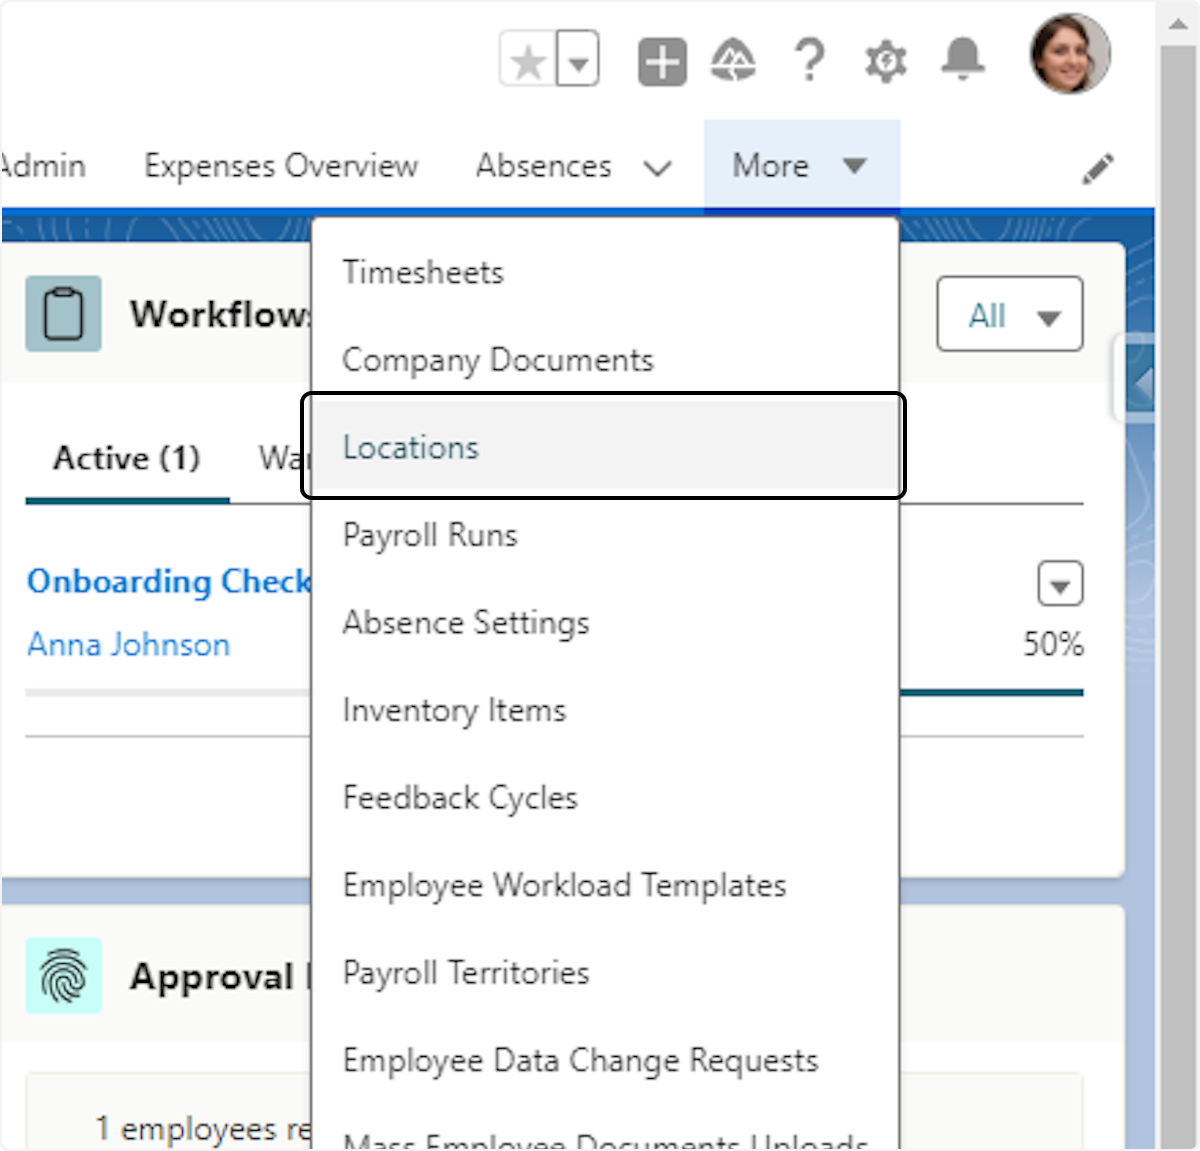Image resolution: width=1200 pixels, height=1151 pixels.
Task: Click the Favorites star icon
Action: point(527,63)
